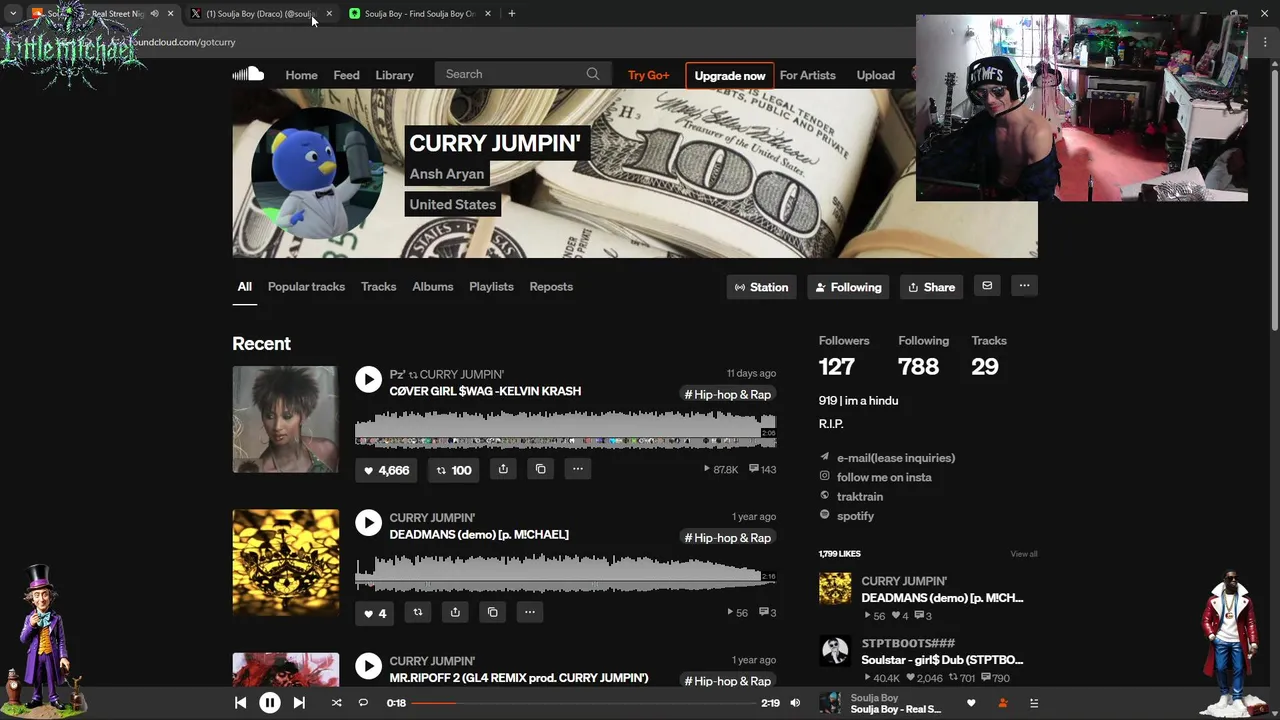This screenshot has width=1280, height=720.
Task: Open more menu for DEADMANS (demo)
Action: click(x=529, y=612)
